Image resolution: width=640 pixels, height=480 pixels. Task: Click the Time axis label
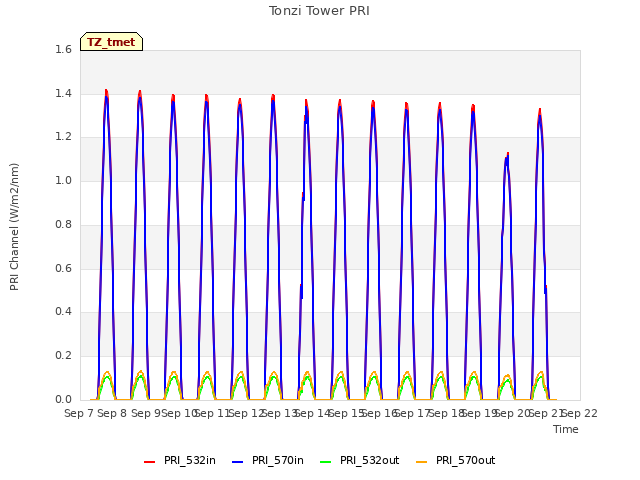coord(566,429)
